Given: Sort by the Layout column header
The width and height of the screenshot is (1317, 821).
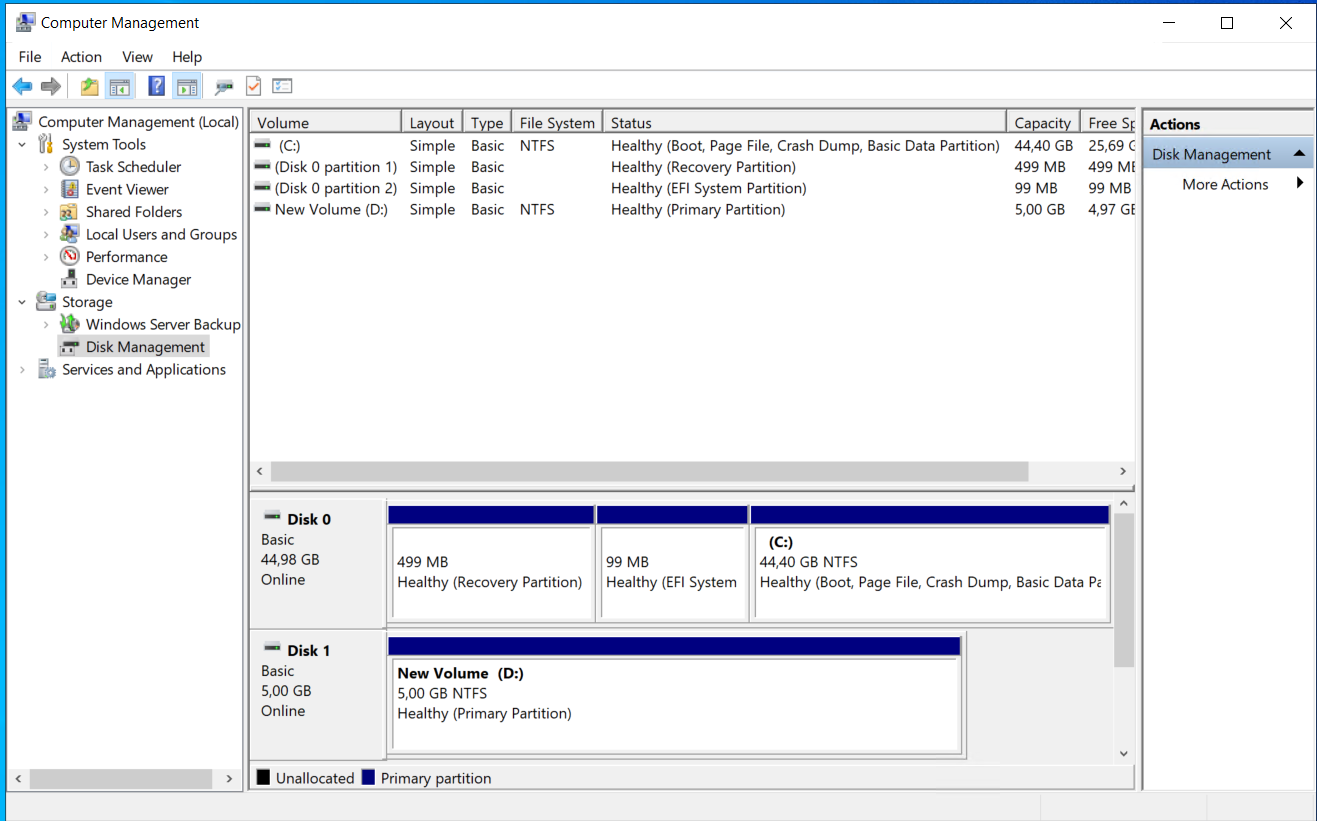Looking at the screenshot, I should [x=432, y=123].
